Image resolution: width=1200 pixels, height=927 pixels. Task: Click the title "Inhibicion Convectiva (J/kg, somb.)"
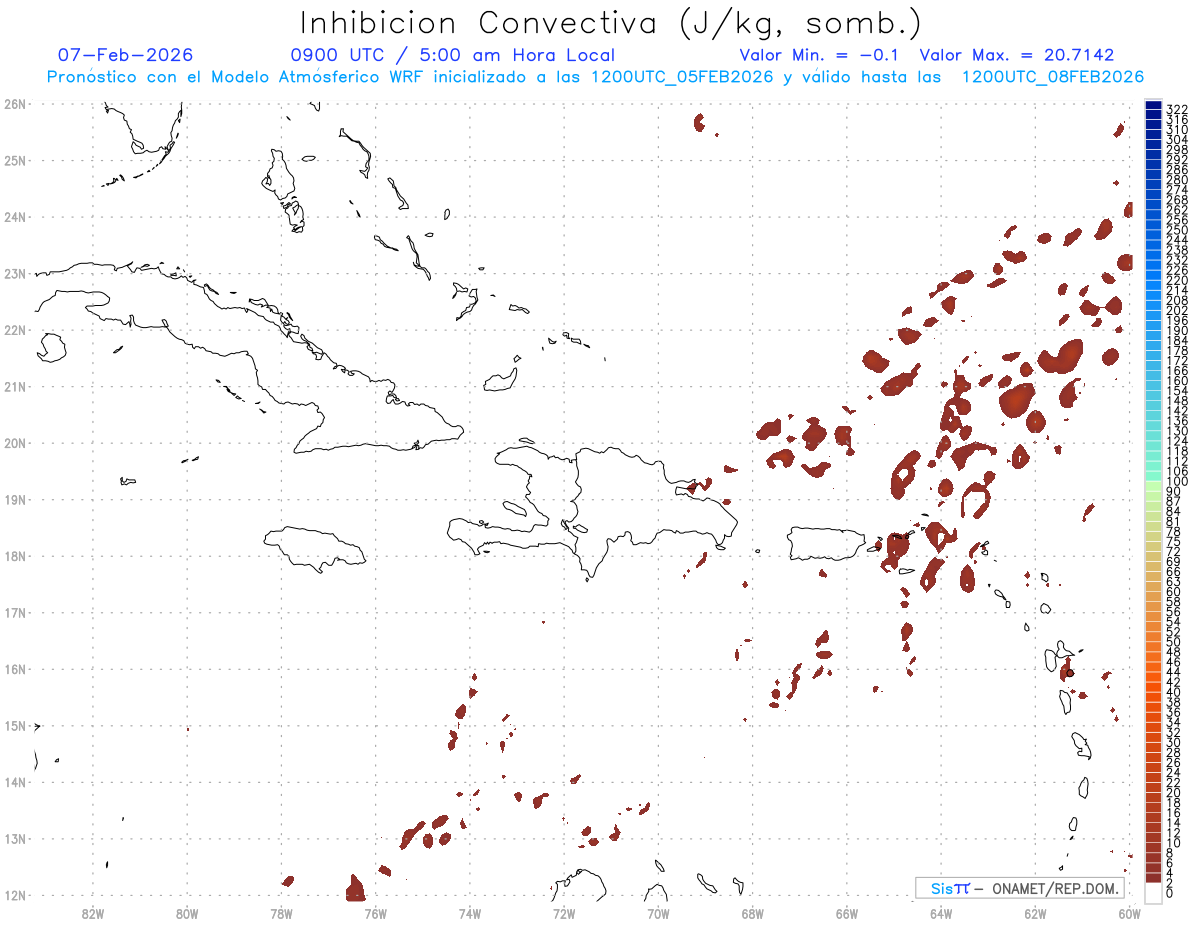(611, 23)
